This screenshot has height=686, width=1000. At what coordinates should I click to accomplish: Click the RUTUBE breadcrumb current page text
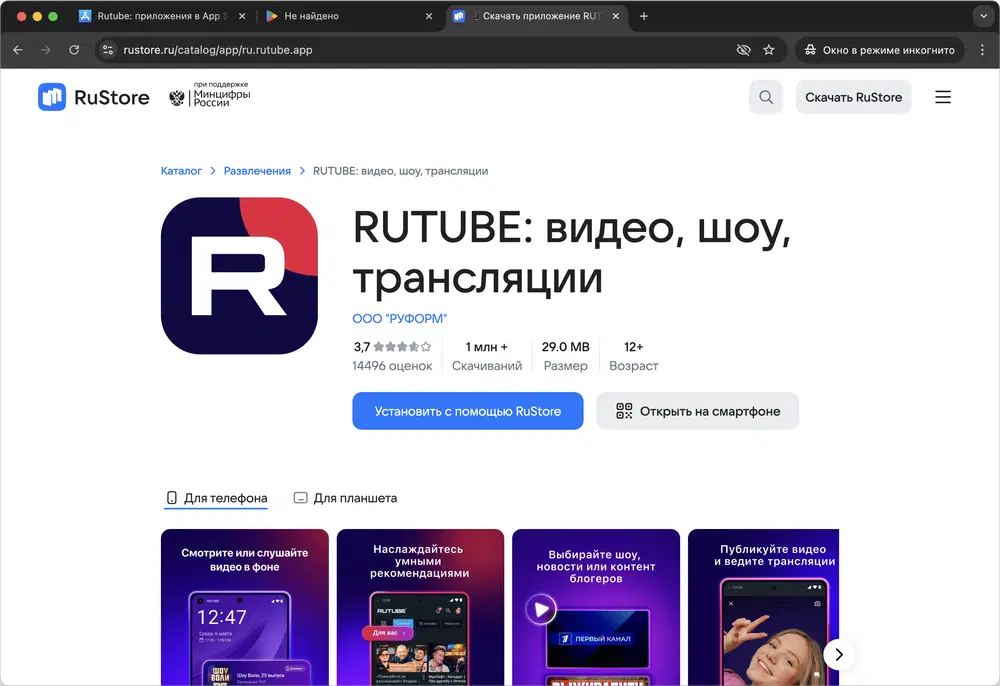coord(401,171)
